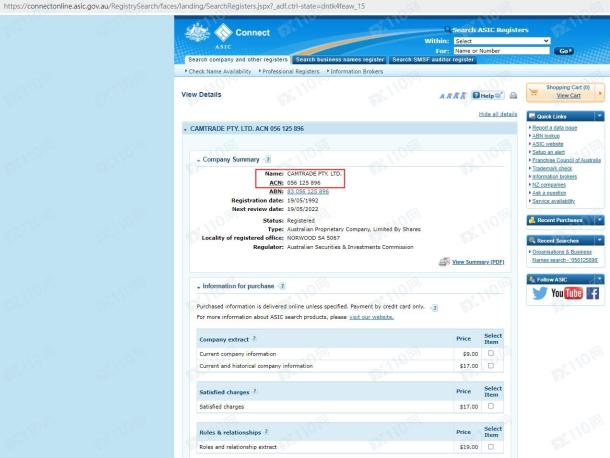The image size is (610, 458).
Task: Click the 'visit our website' link
Action: pyautogui.click(x=371, y=317)
